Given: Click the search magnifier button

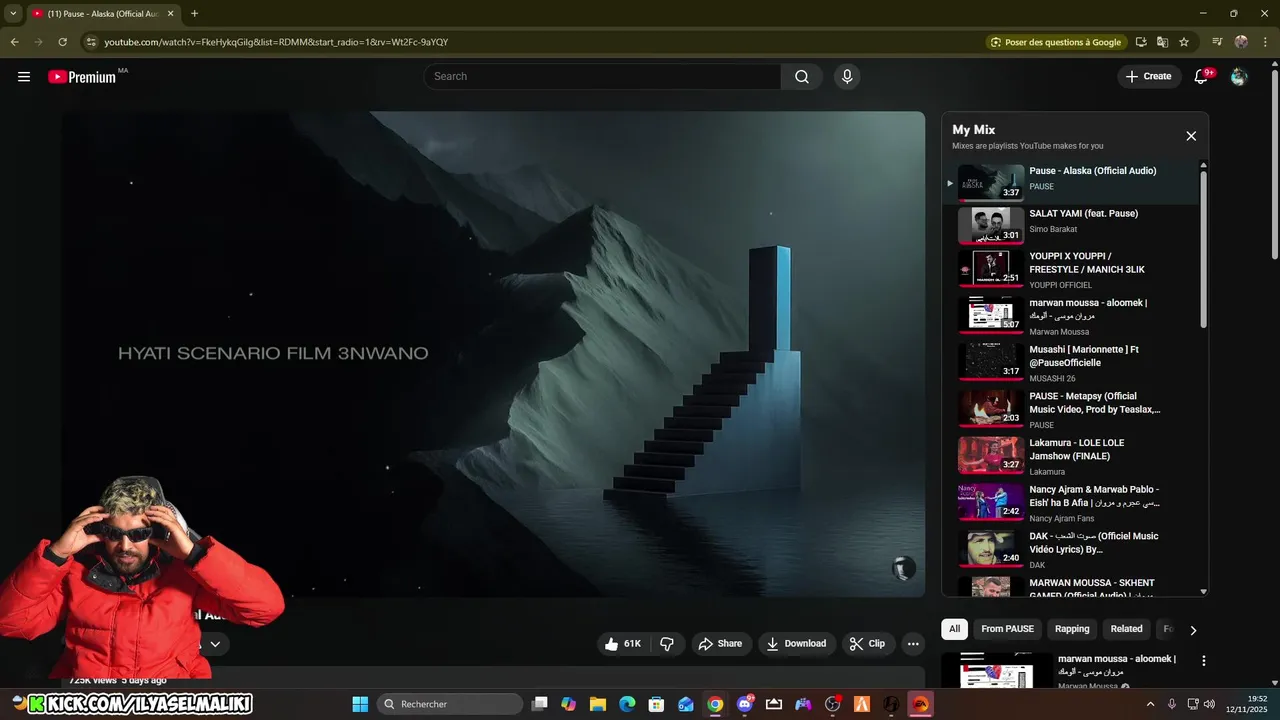Looking at the screenshot, I should pyautogui.click(x=802, y=77).
